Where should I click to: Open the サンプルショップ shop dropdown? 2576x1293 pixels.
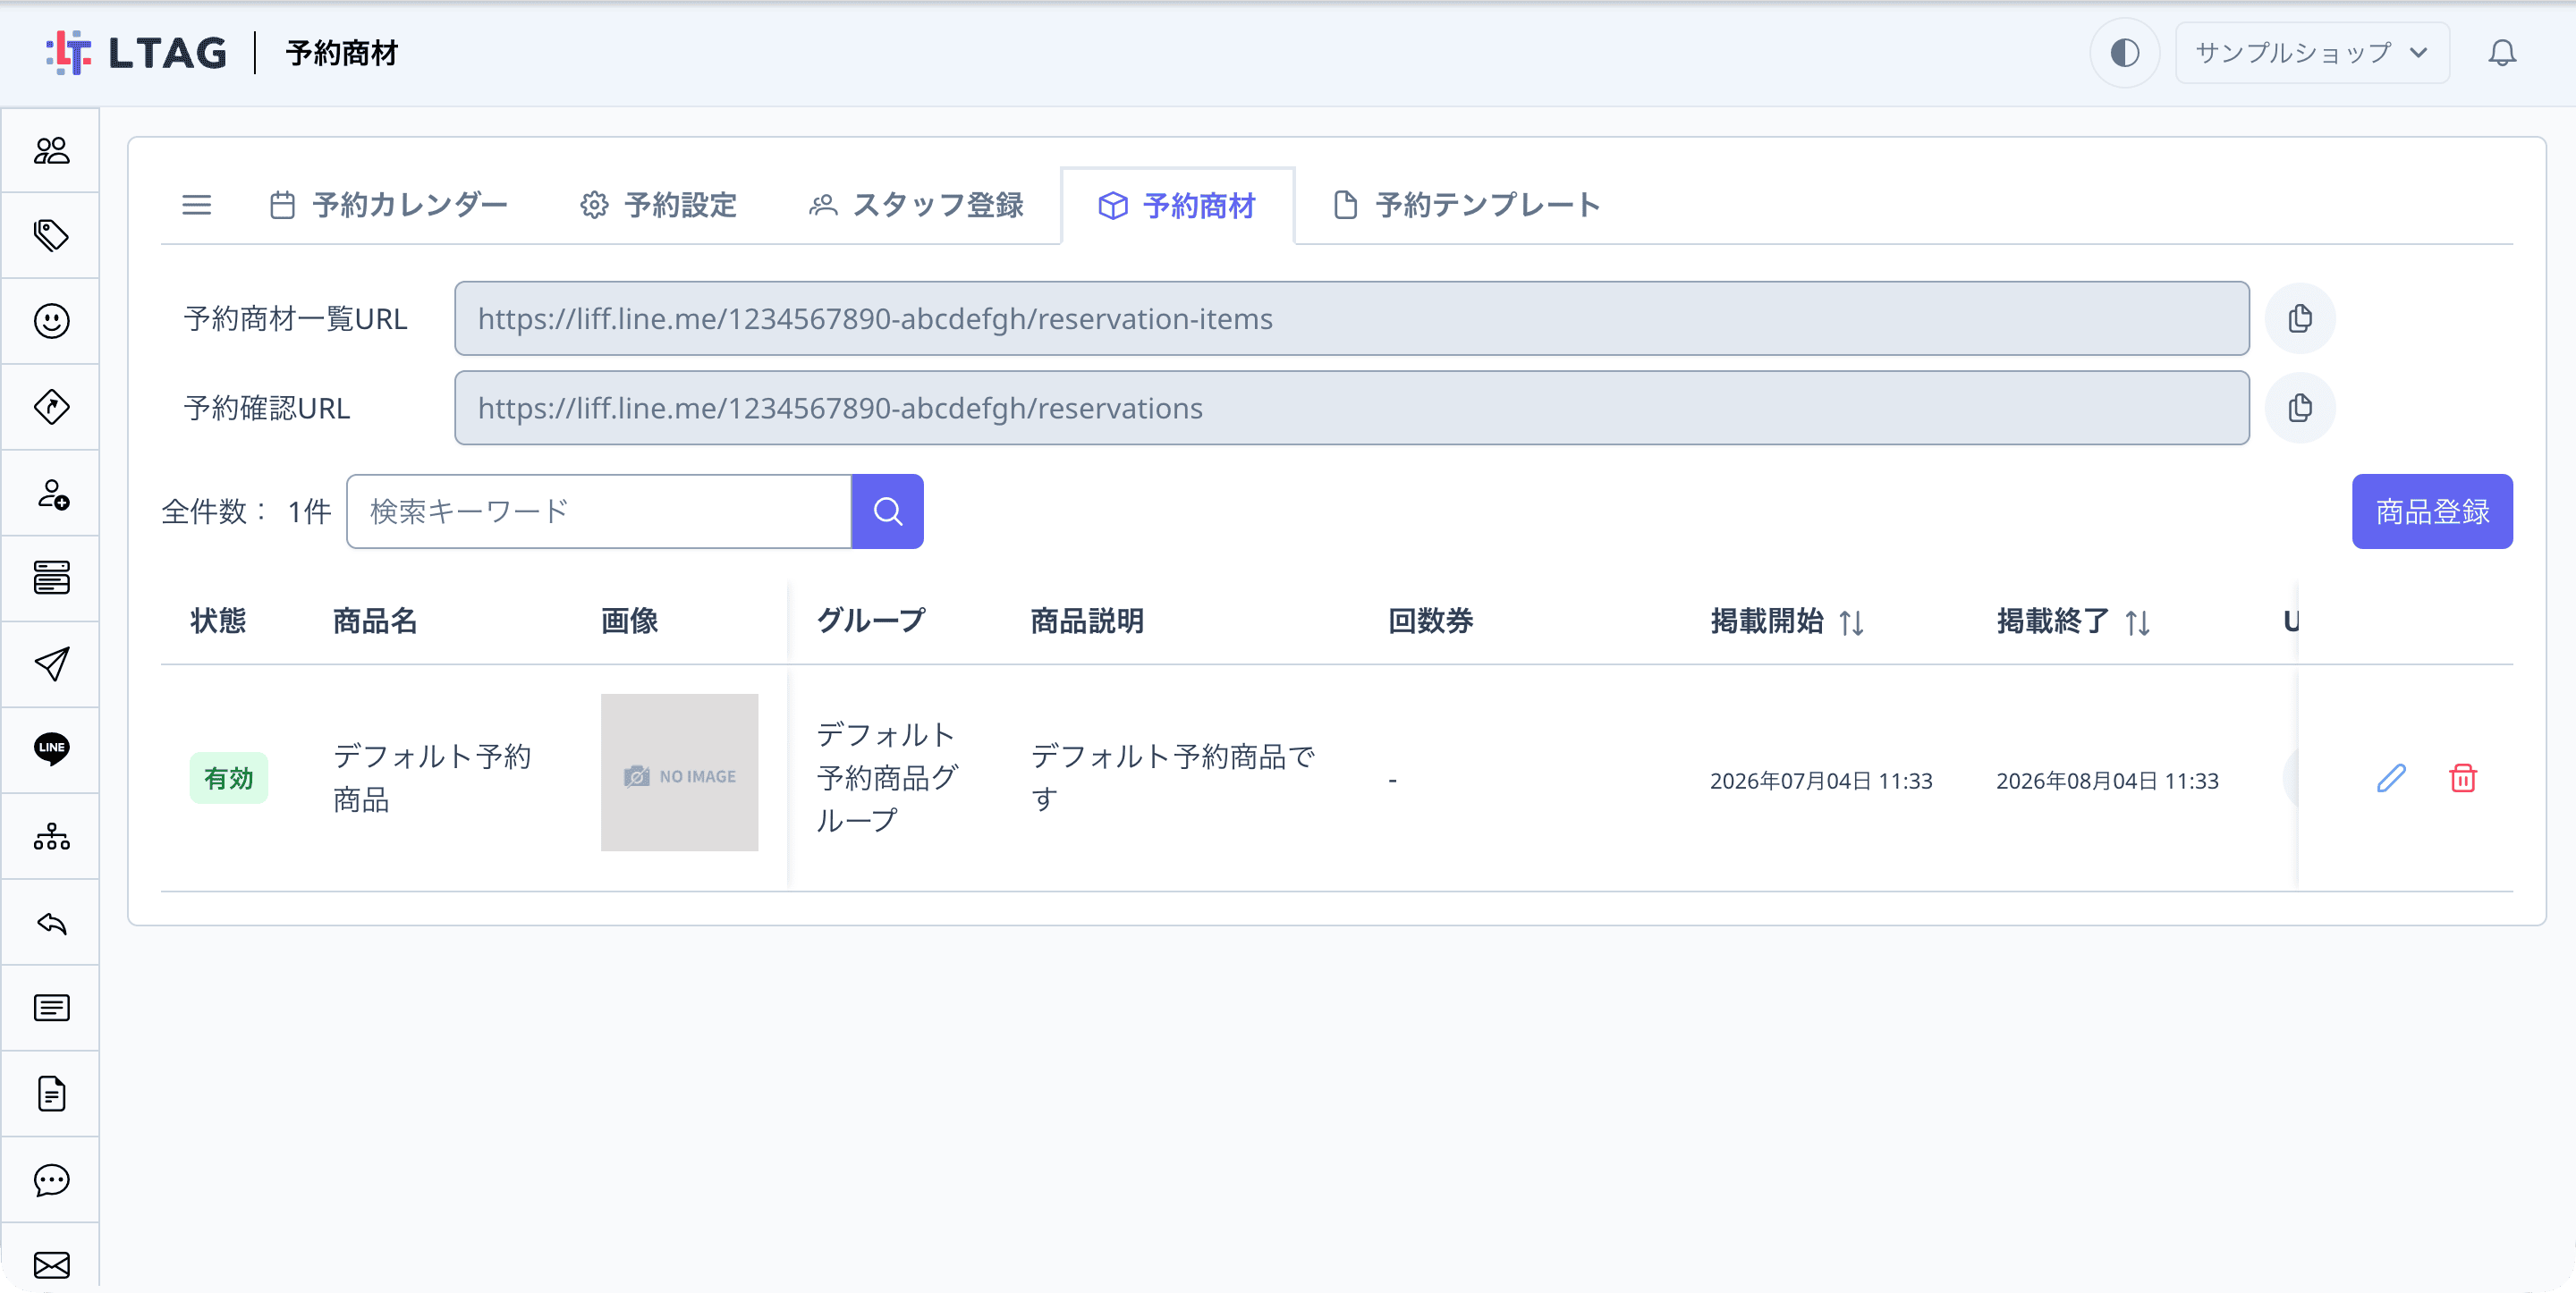[2311, 52]
